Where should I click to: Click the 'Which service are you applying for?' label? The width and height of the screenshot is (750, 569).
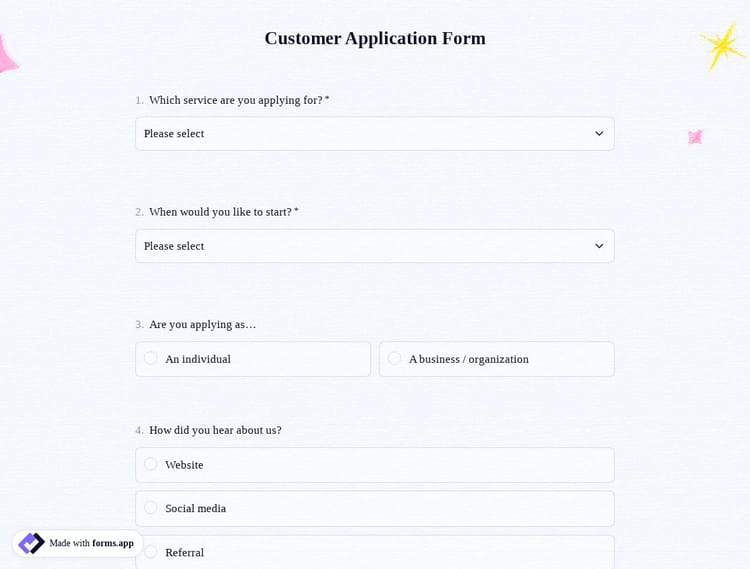[x=236, y=100]
